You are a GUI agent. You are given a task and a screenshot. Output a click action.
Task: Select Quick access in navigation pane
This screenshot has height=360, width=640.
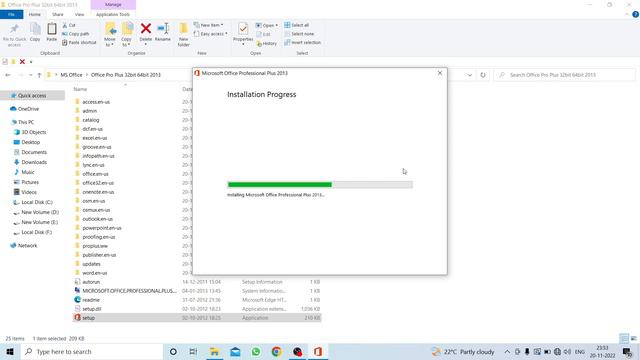click(32, 96)
